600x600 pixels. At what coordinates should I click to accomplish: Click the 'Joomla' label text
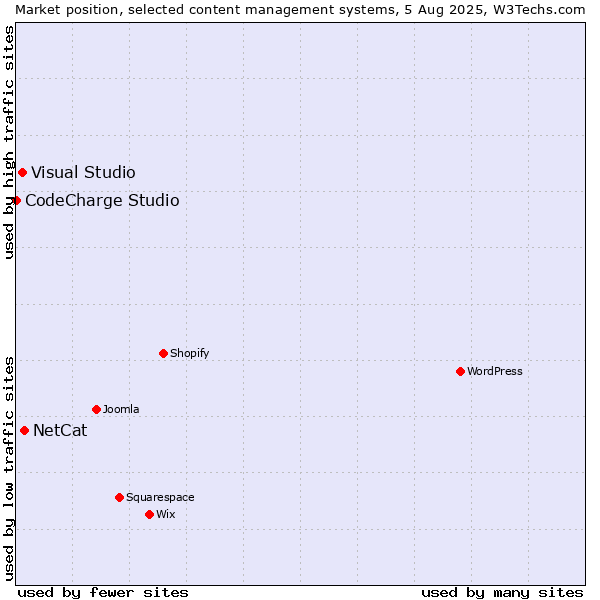(x=121, y=409)
